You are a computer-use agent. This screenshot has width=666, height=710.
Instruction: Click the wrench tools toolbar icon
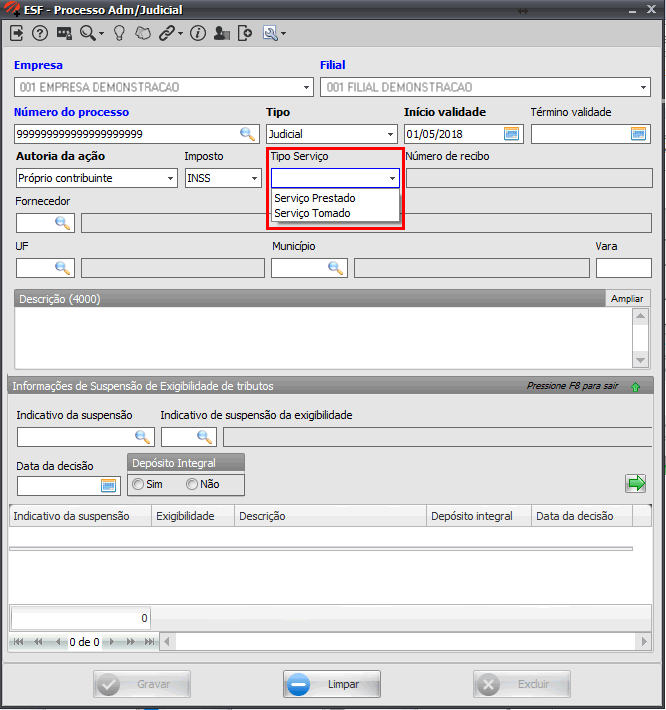270,33
